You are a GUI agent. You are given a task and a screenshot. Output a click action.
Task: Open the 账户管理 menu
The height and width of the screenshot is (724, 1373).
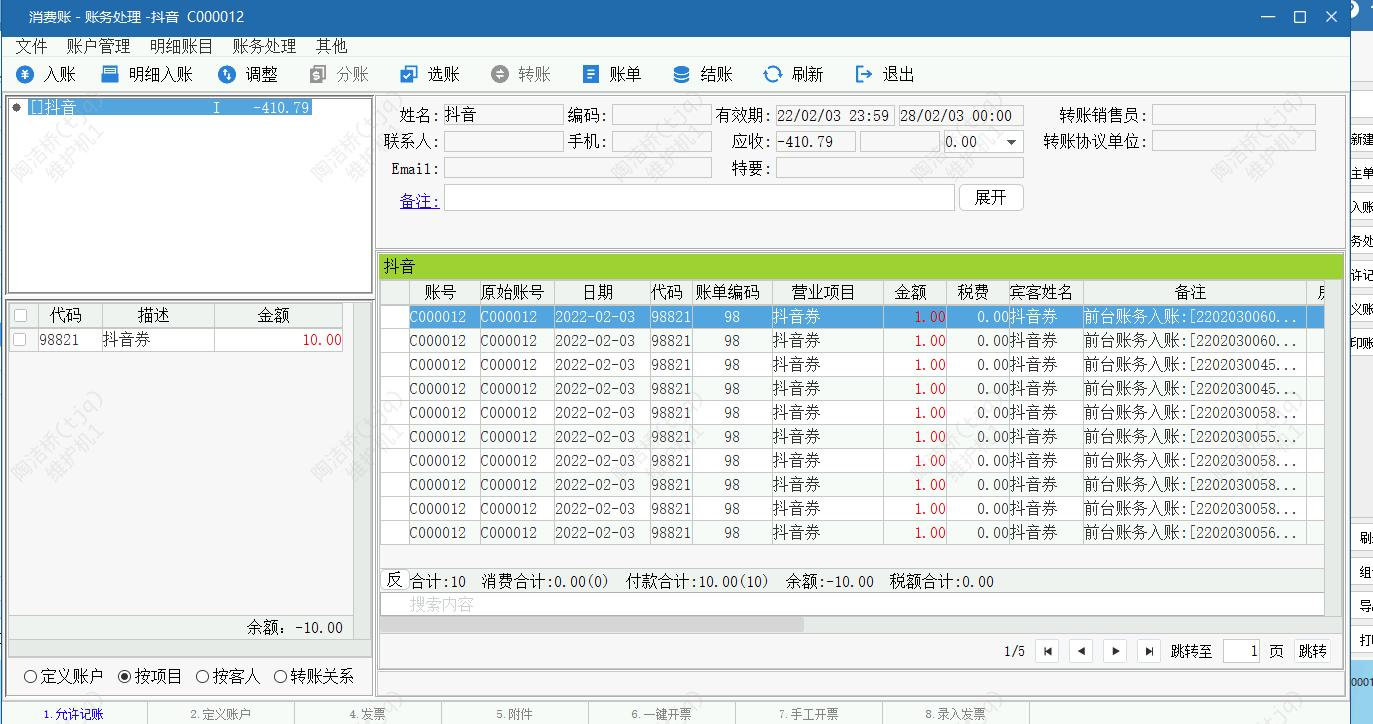[x=99, y=46]
